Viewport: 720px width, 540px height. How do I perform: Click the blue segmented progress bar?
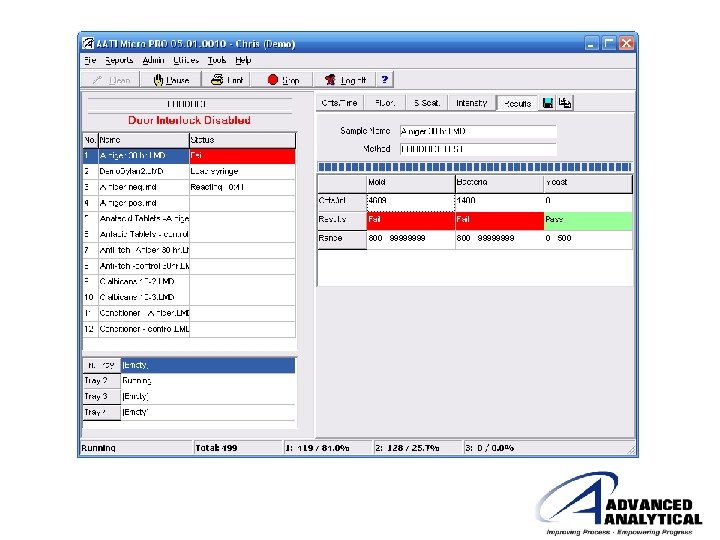click(475, 167)
